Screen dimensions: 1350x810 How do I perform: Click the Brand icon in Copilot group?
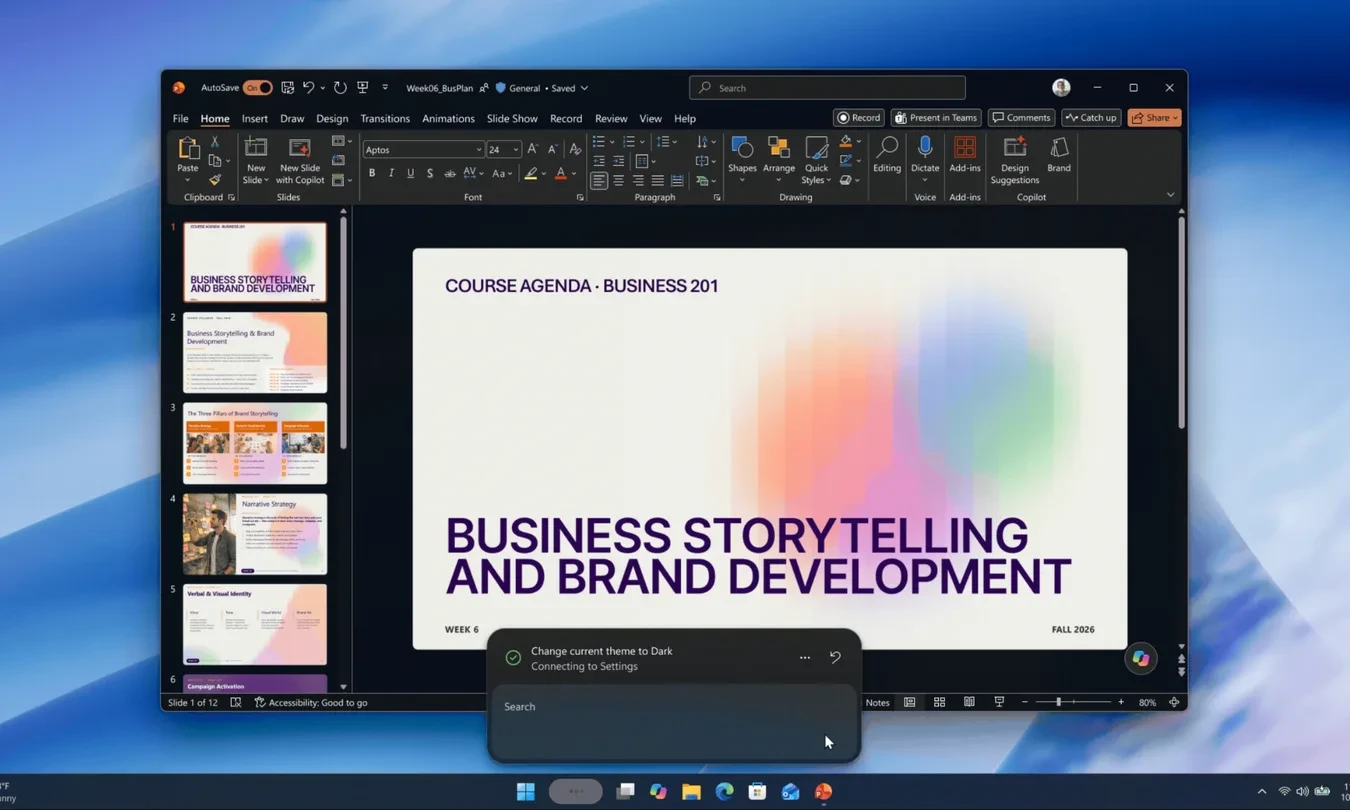1059,155
